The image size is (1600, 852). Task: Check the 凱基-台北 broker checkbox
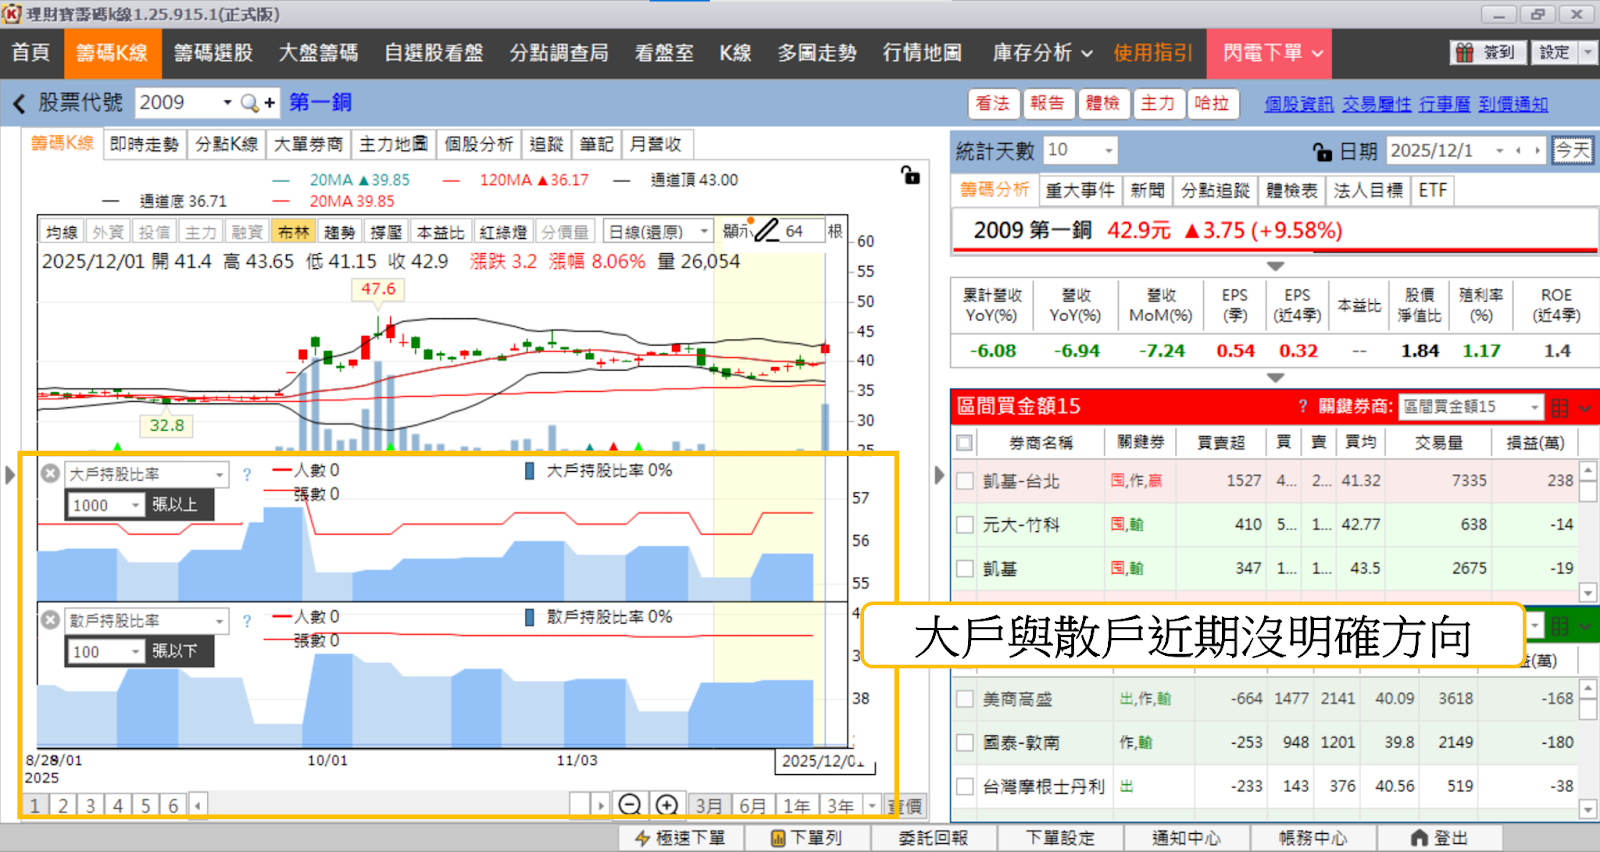[965, 481]
